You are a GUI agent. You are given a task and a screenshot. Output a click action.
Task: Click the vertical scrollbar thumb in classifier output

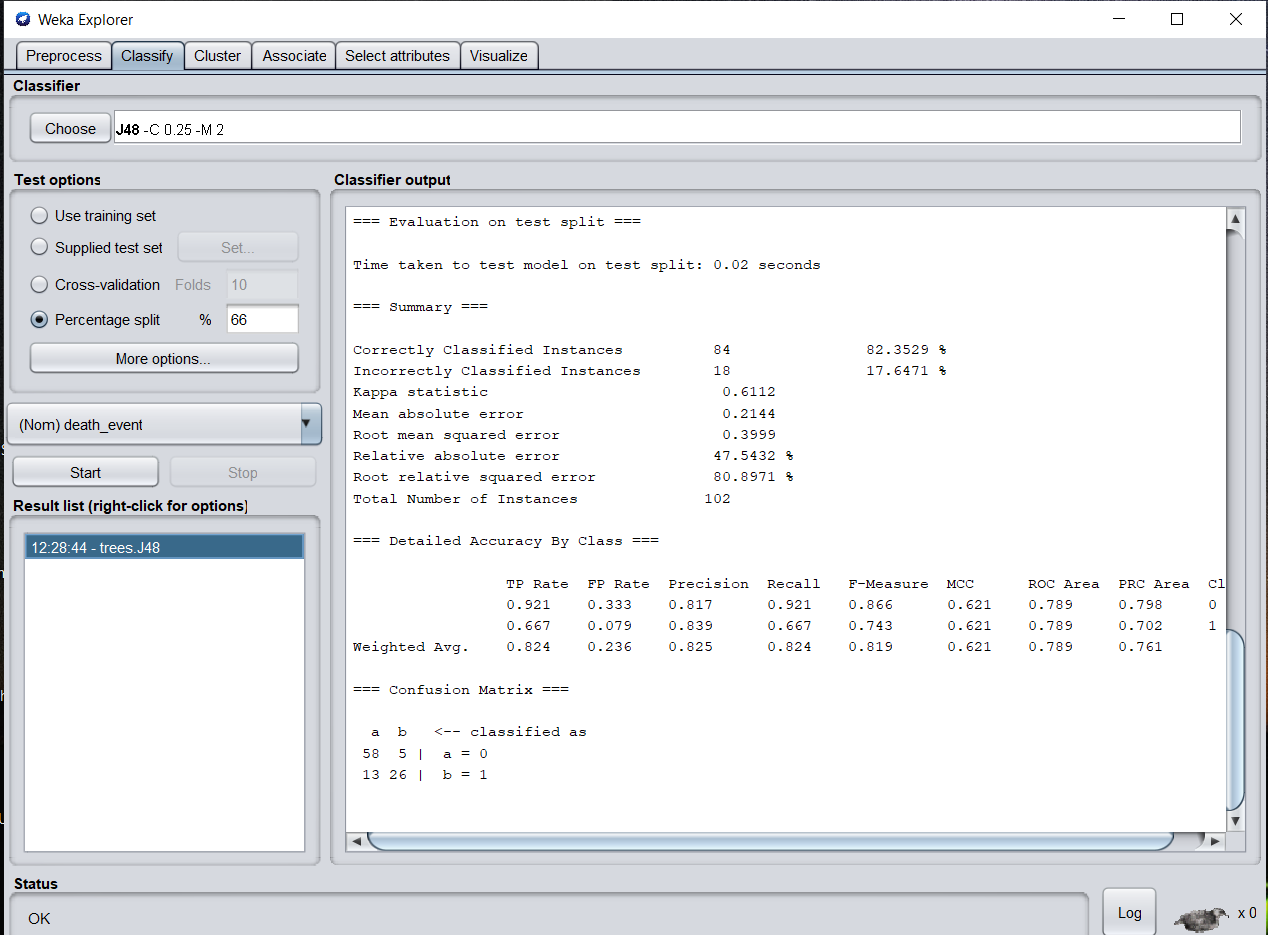click(1235, 720)
